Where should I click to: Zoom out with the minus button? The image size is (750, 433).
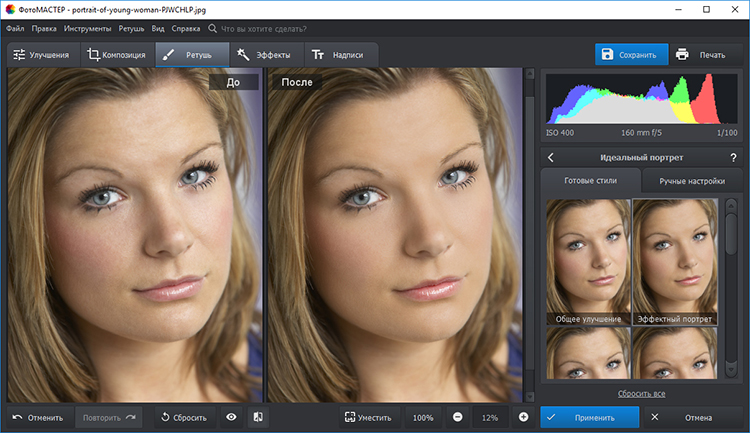point(457,417)
